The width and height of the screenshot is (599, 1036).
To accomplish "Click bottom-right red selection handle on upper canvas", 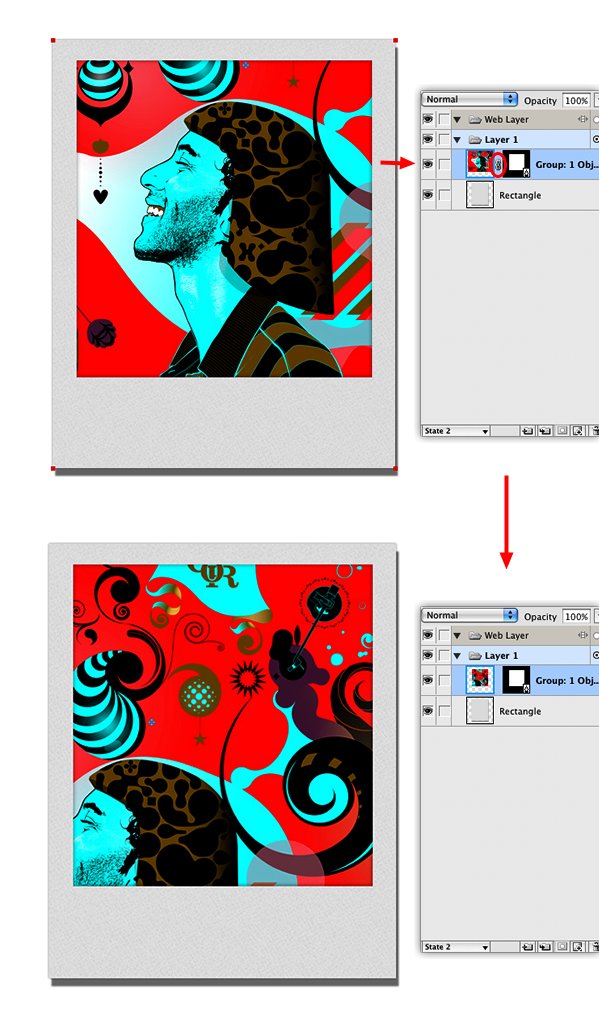I will point(395,468).
